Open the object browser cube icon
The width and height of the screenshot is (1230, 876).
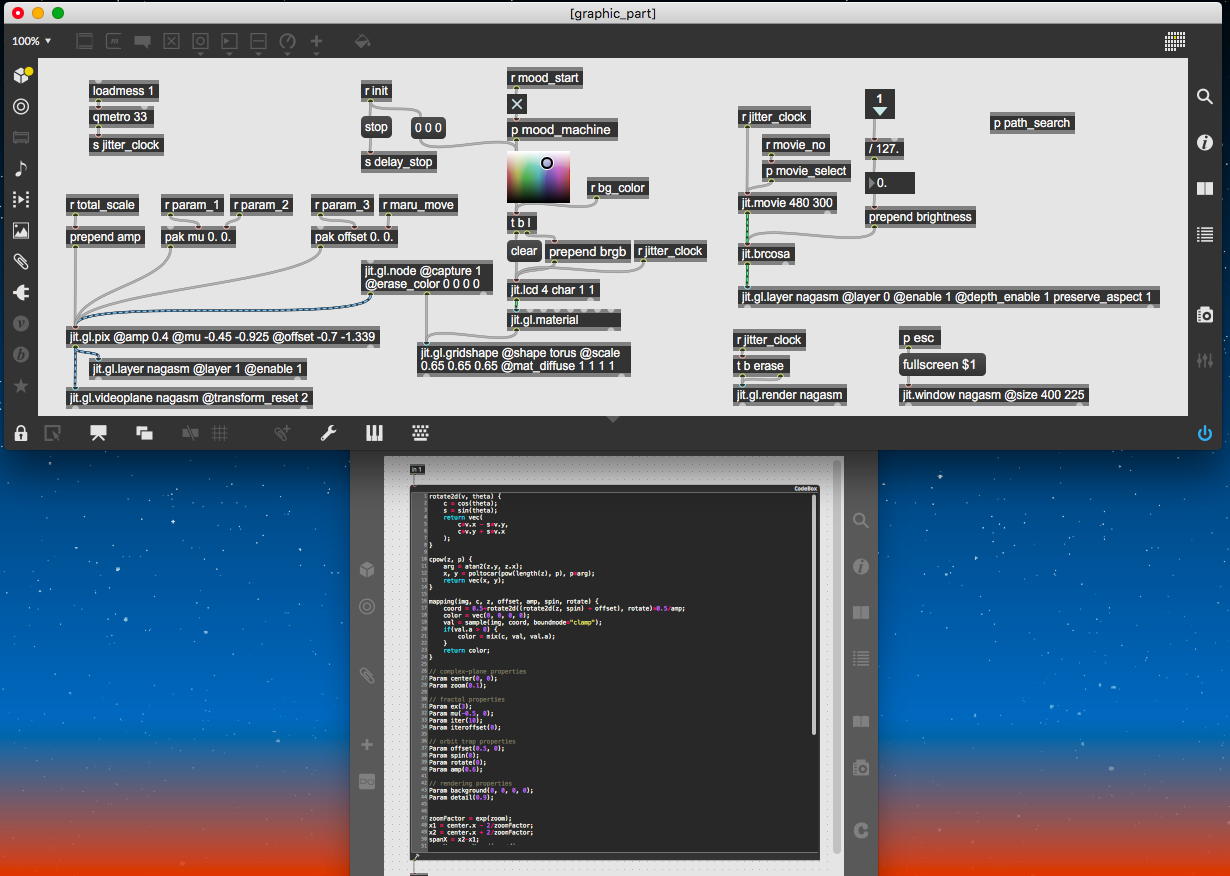(x=21, y=75)
